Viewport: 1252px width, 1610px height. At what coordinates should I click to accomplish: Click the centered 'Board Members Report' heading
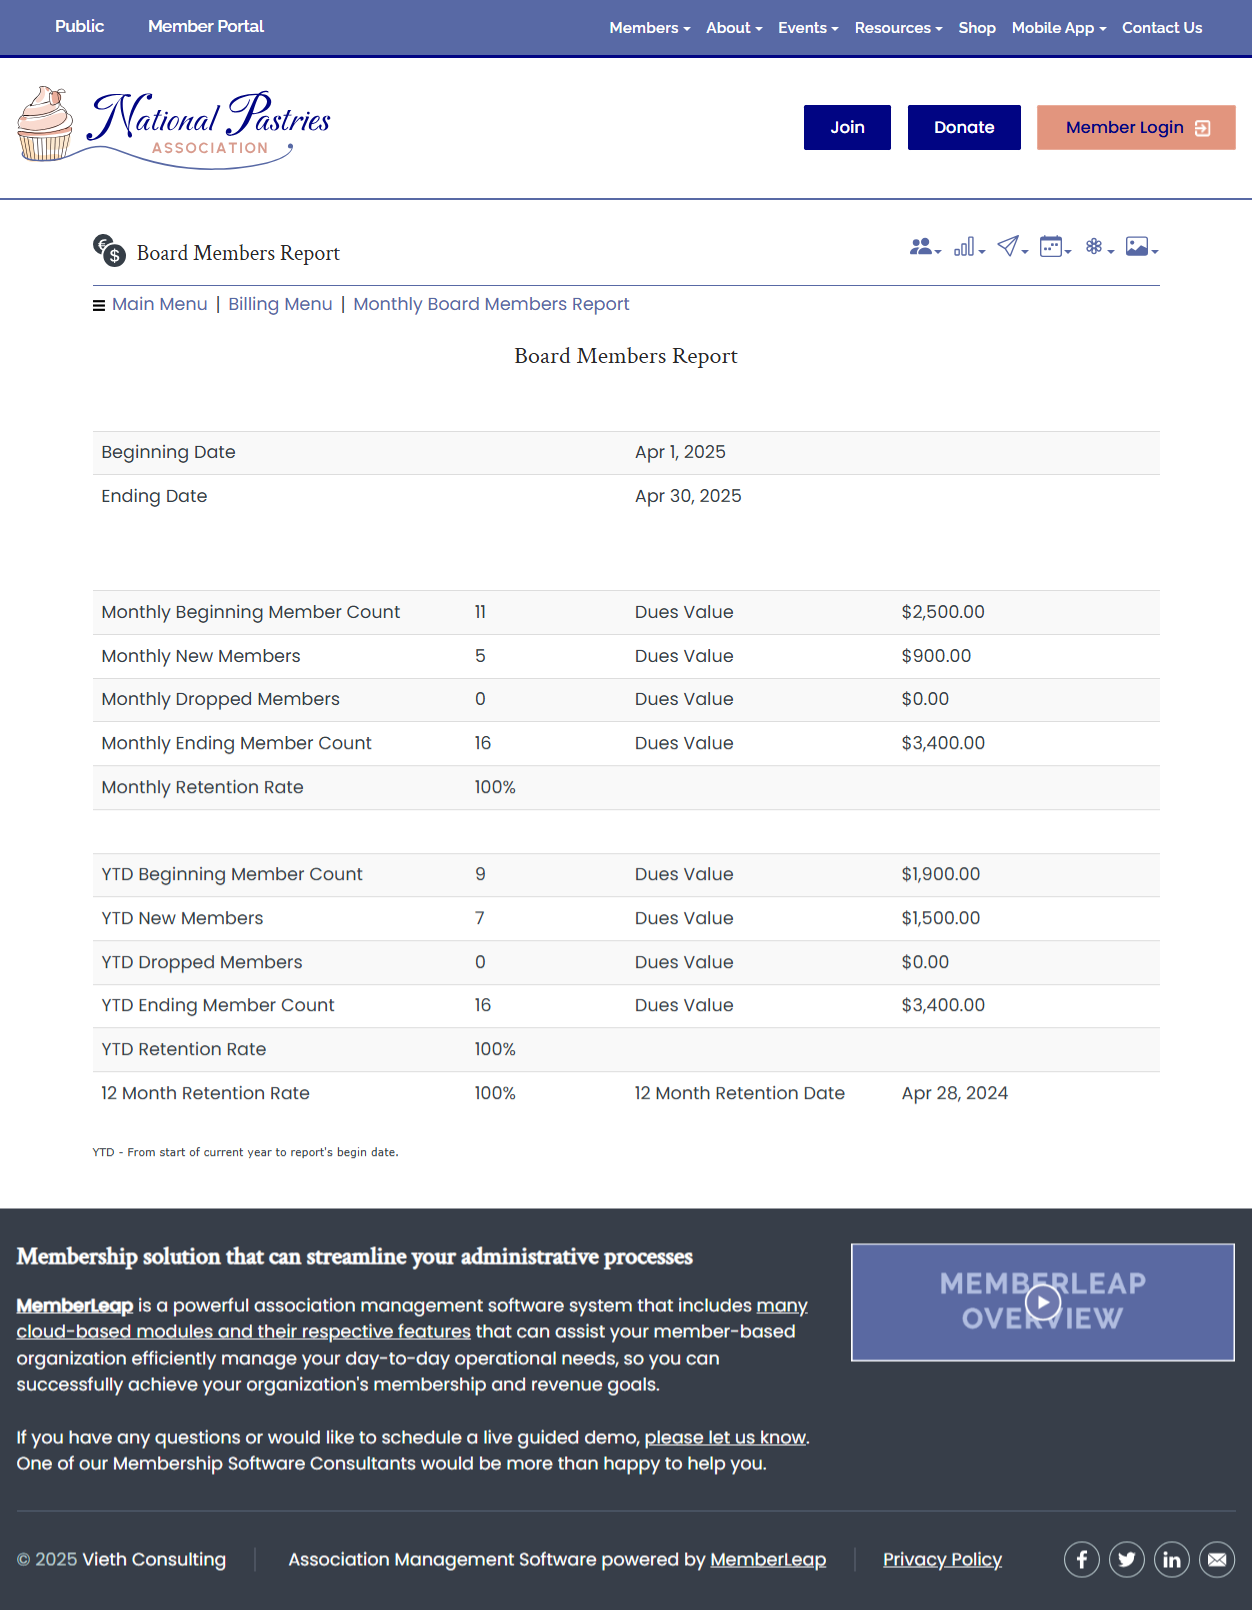[626, 356]
